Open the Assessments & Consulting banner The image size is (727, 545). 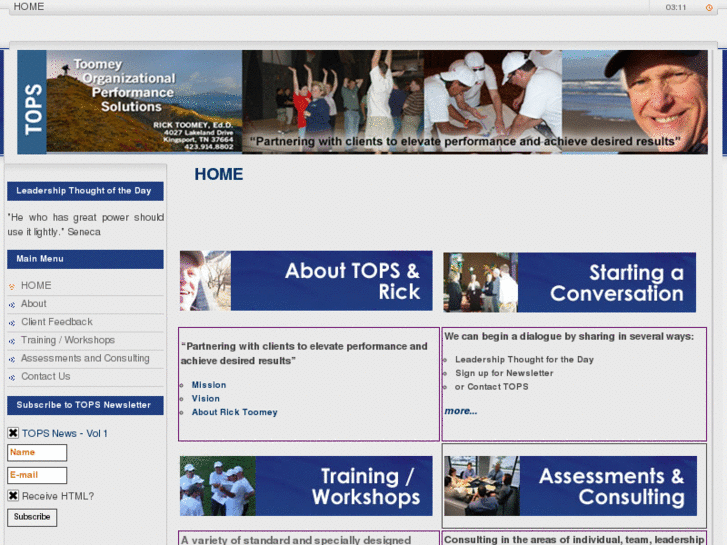(x=570, y=486)
